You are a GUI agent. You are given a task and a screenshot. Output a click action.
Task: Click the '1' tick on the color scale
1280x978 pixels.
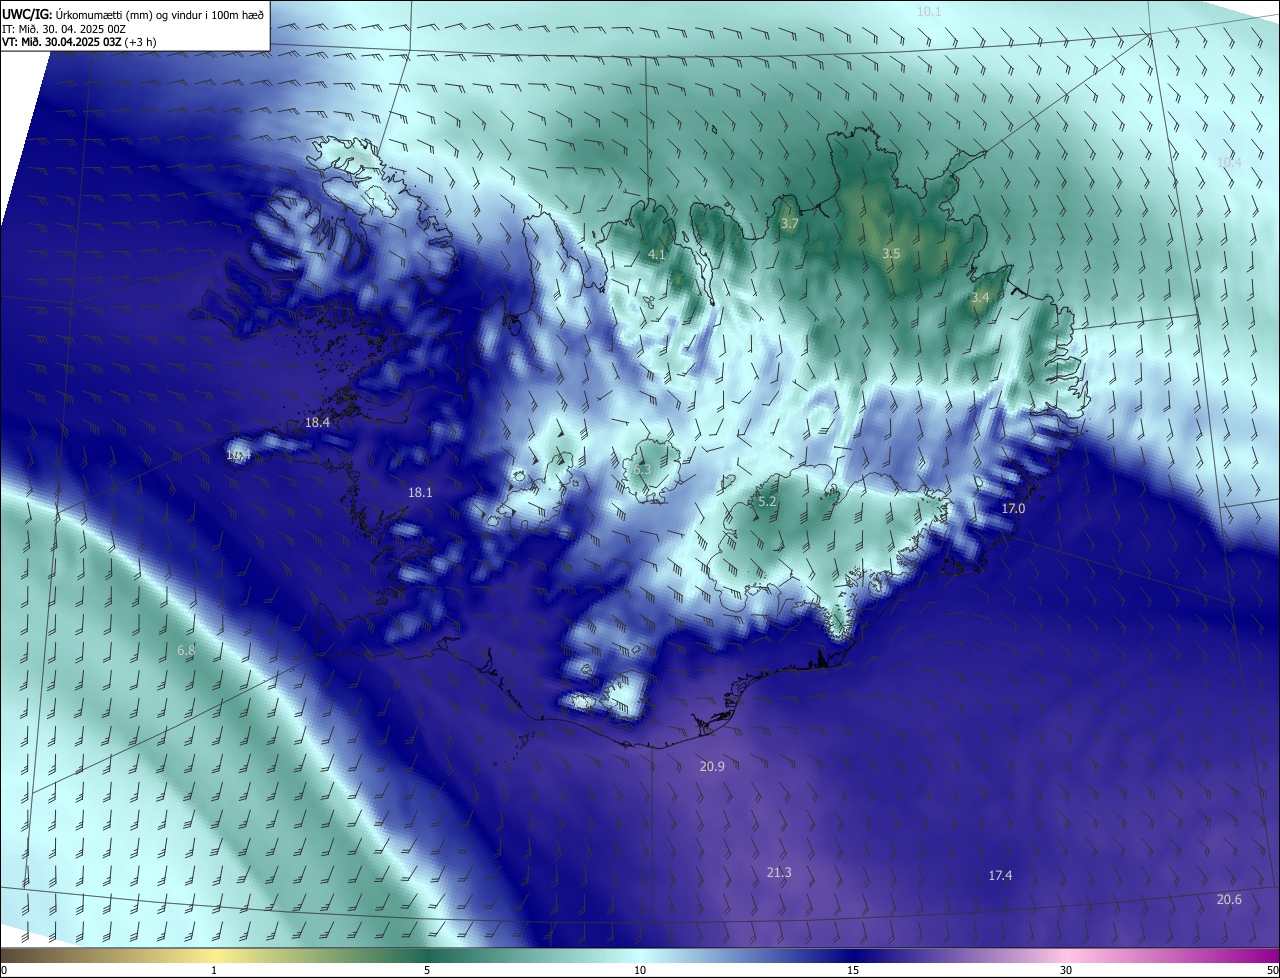(x=214, y=971)
